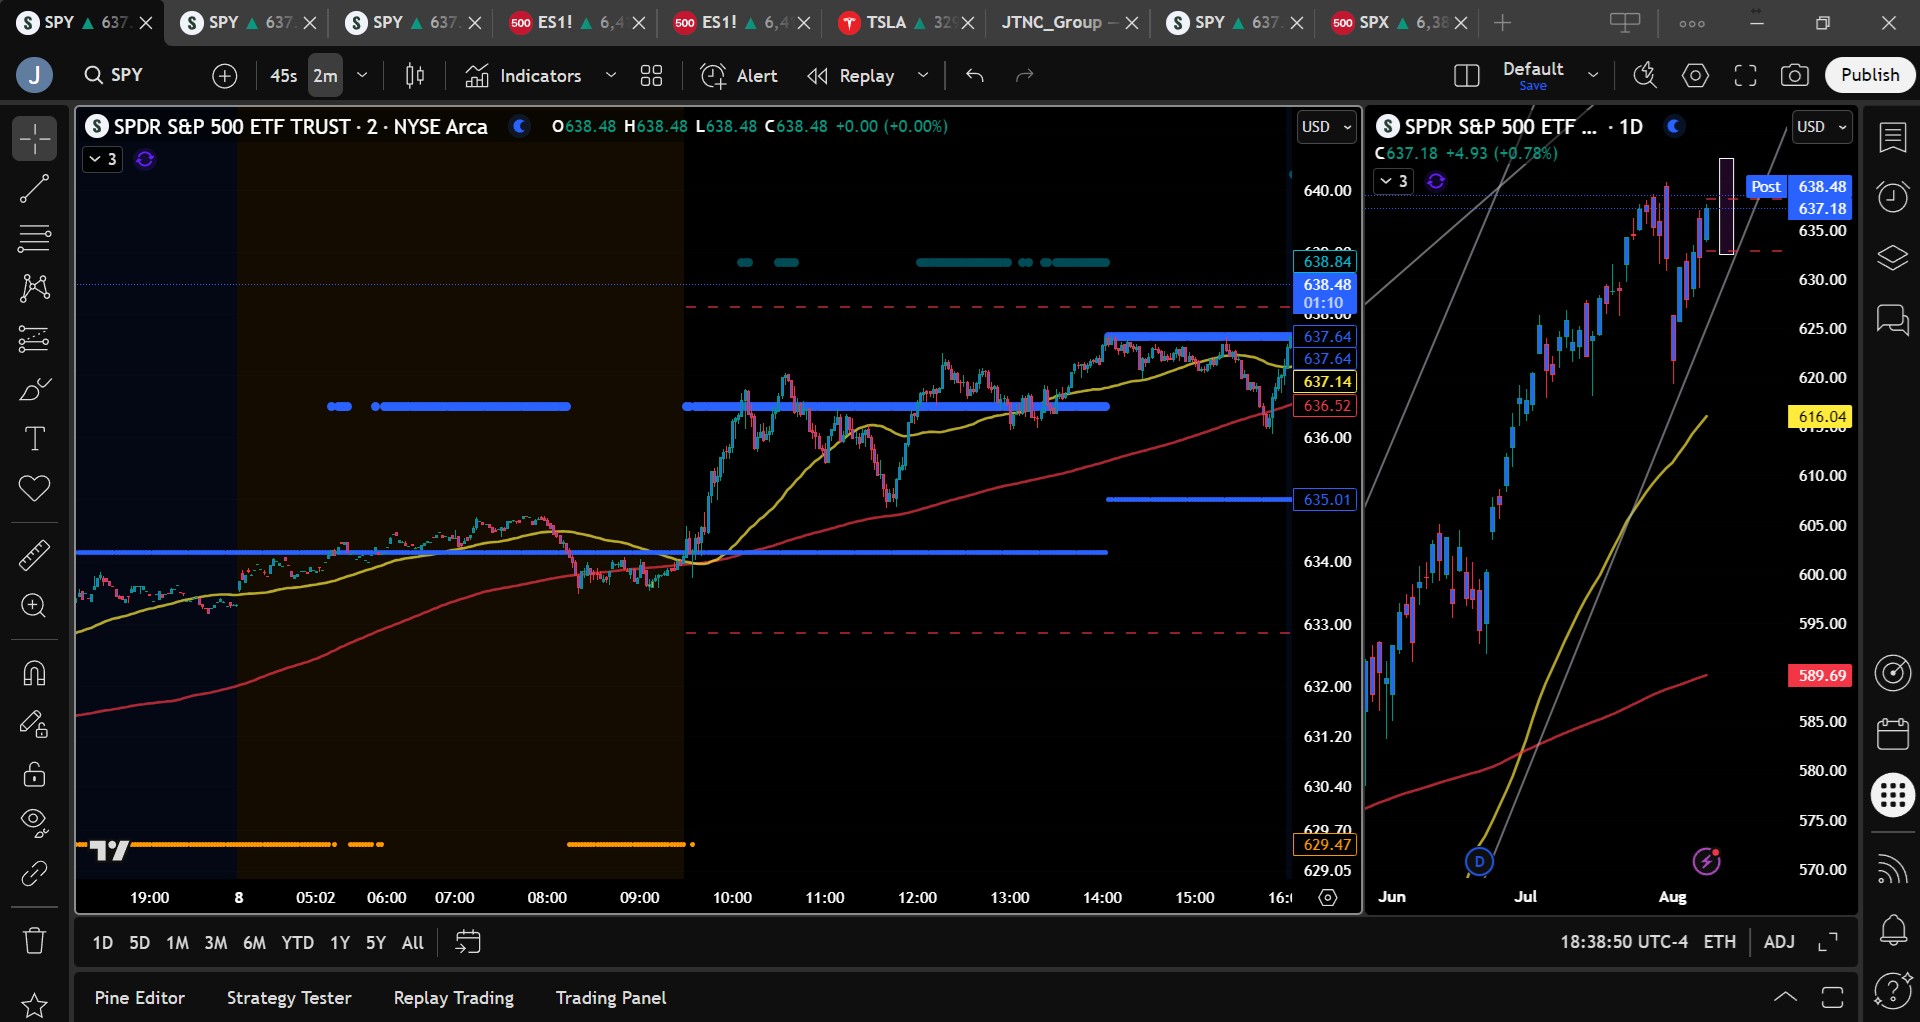Set chart range to YTD

tap(297, 942)
